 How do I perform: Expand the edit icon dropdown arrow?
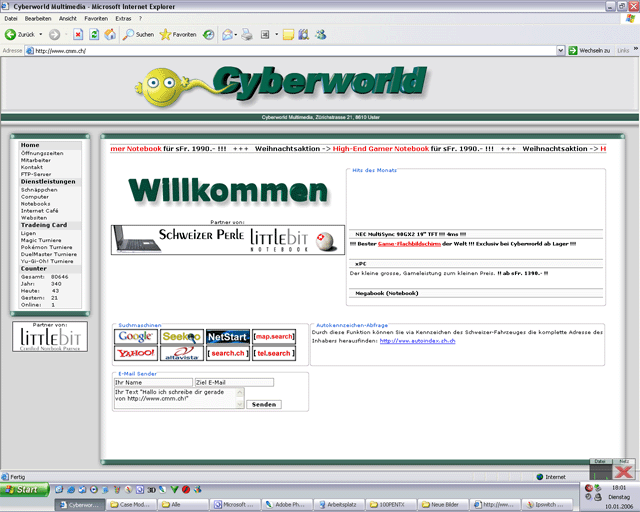click(276, 35)
